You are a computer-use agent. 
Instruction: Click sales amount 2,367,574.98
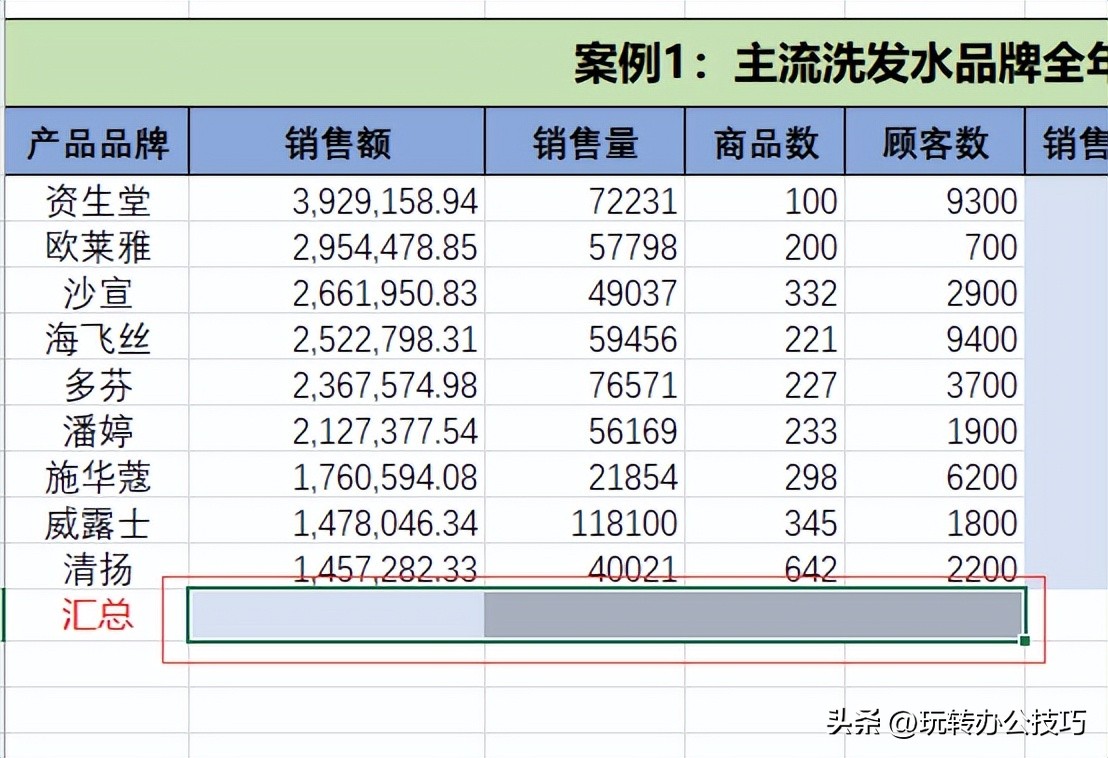click(337, 383)
